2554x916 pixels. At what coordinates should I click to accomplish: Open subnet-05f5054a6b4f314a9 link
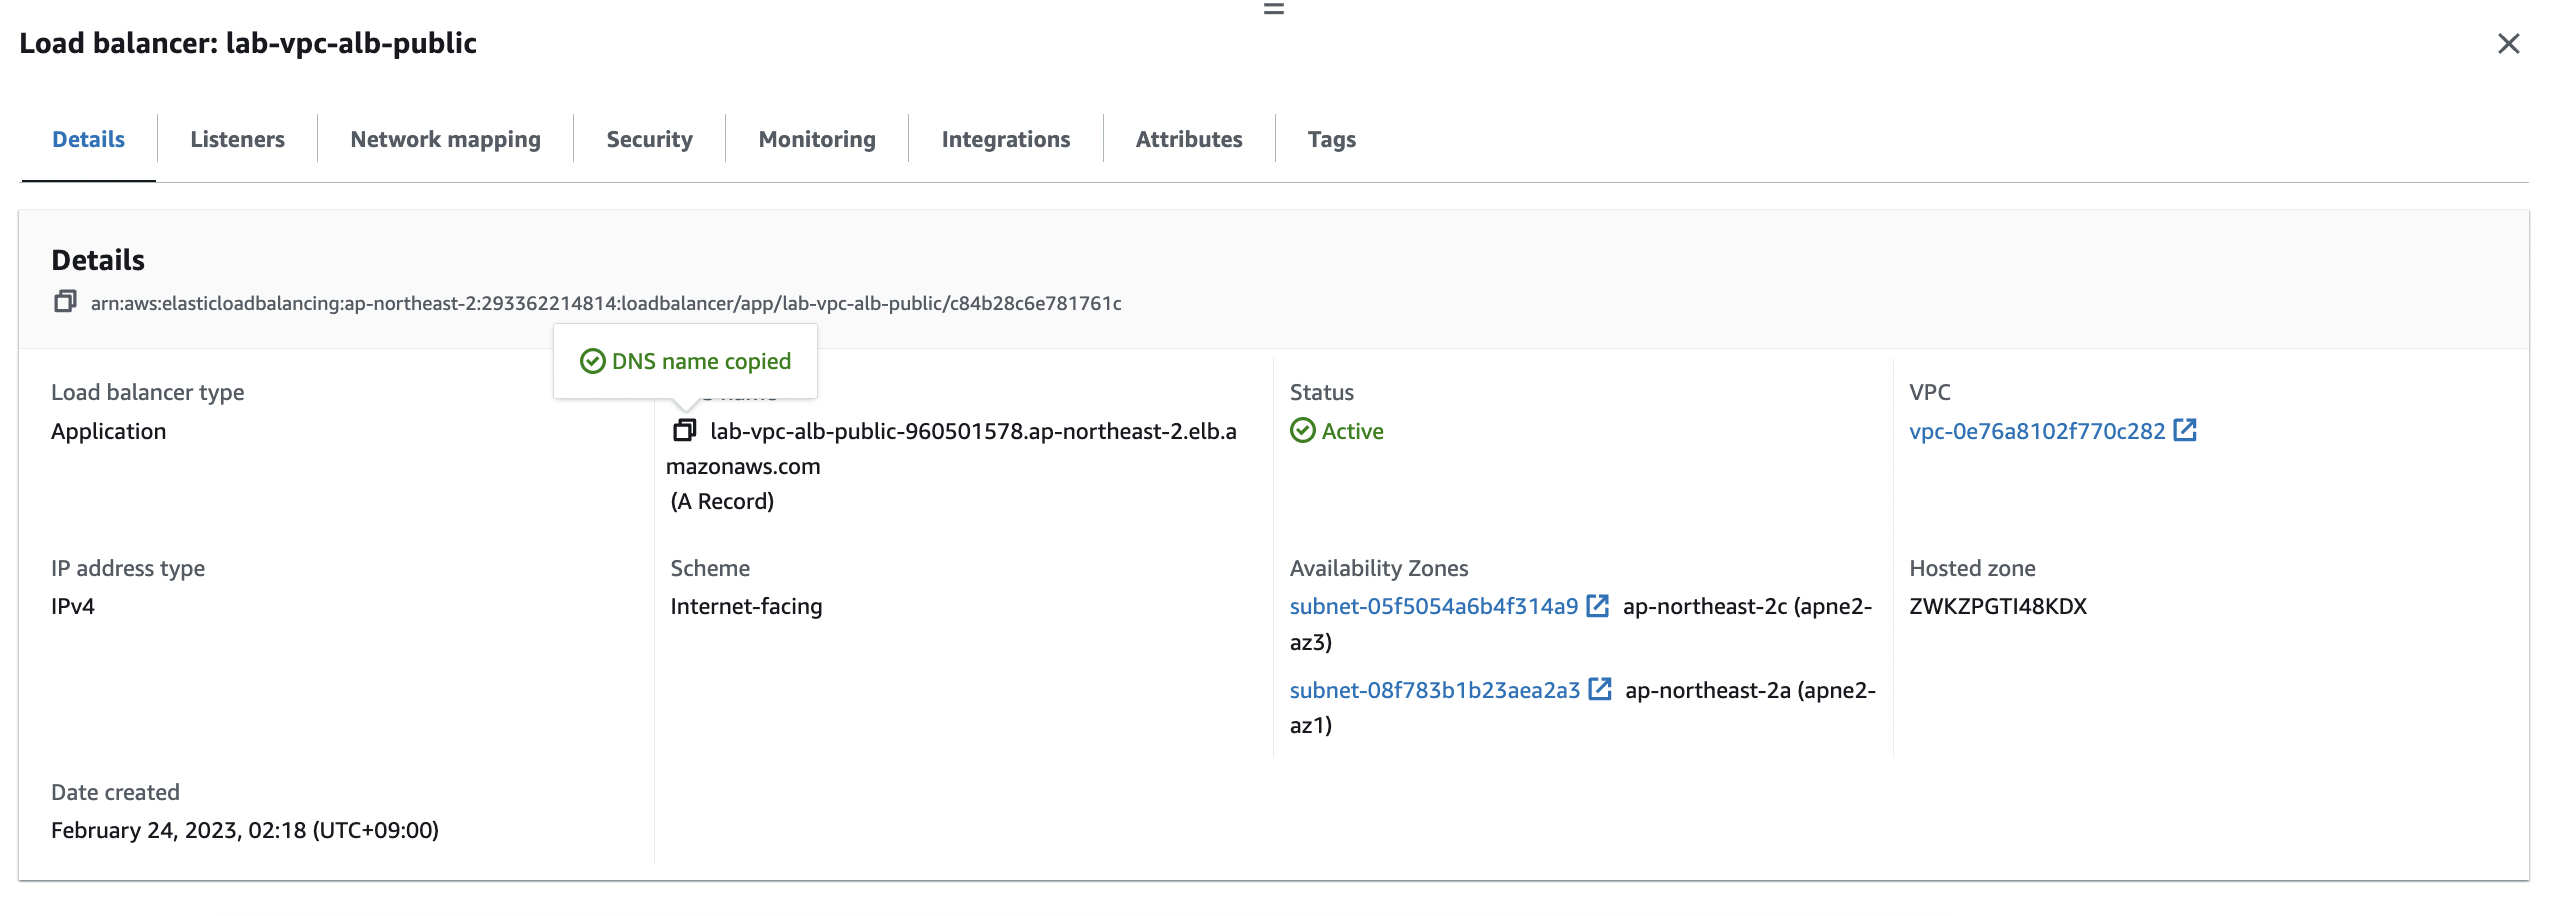point(1433,606)
